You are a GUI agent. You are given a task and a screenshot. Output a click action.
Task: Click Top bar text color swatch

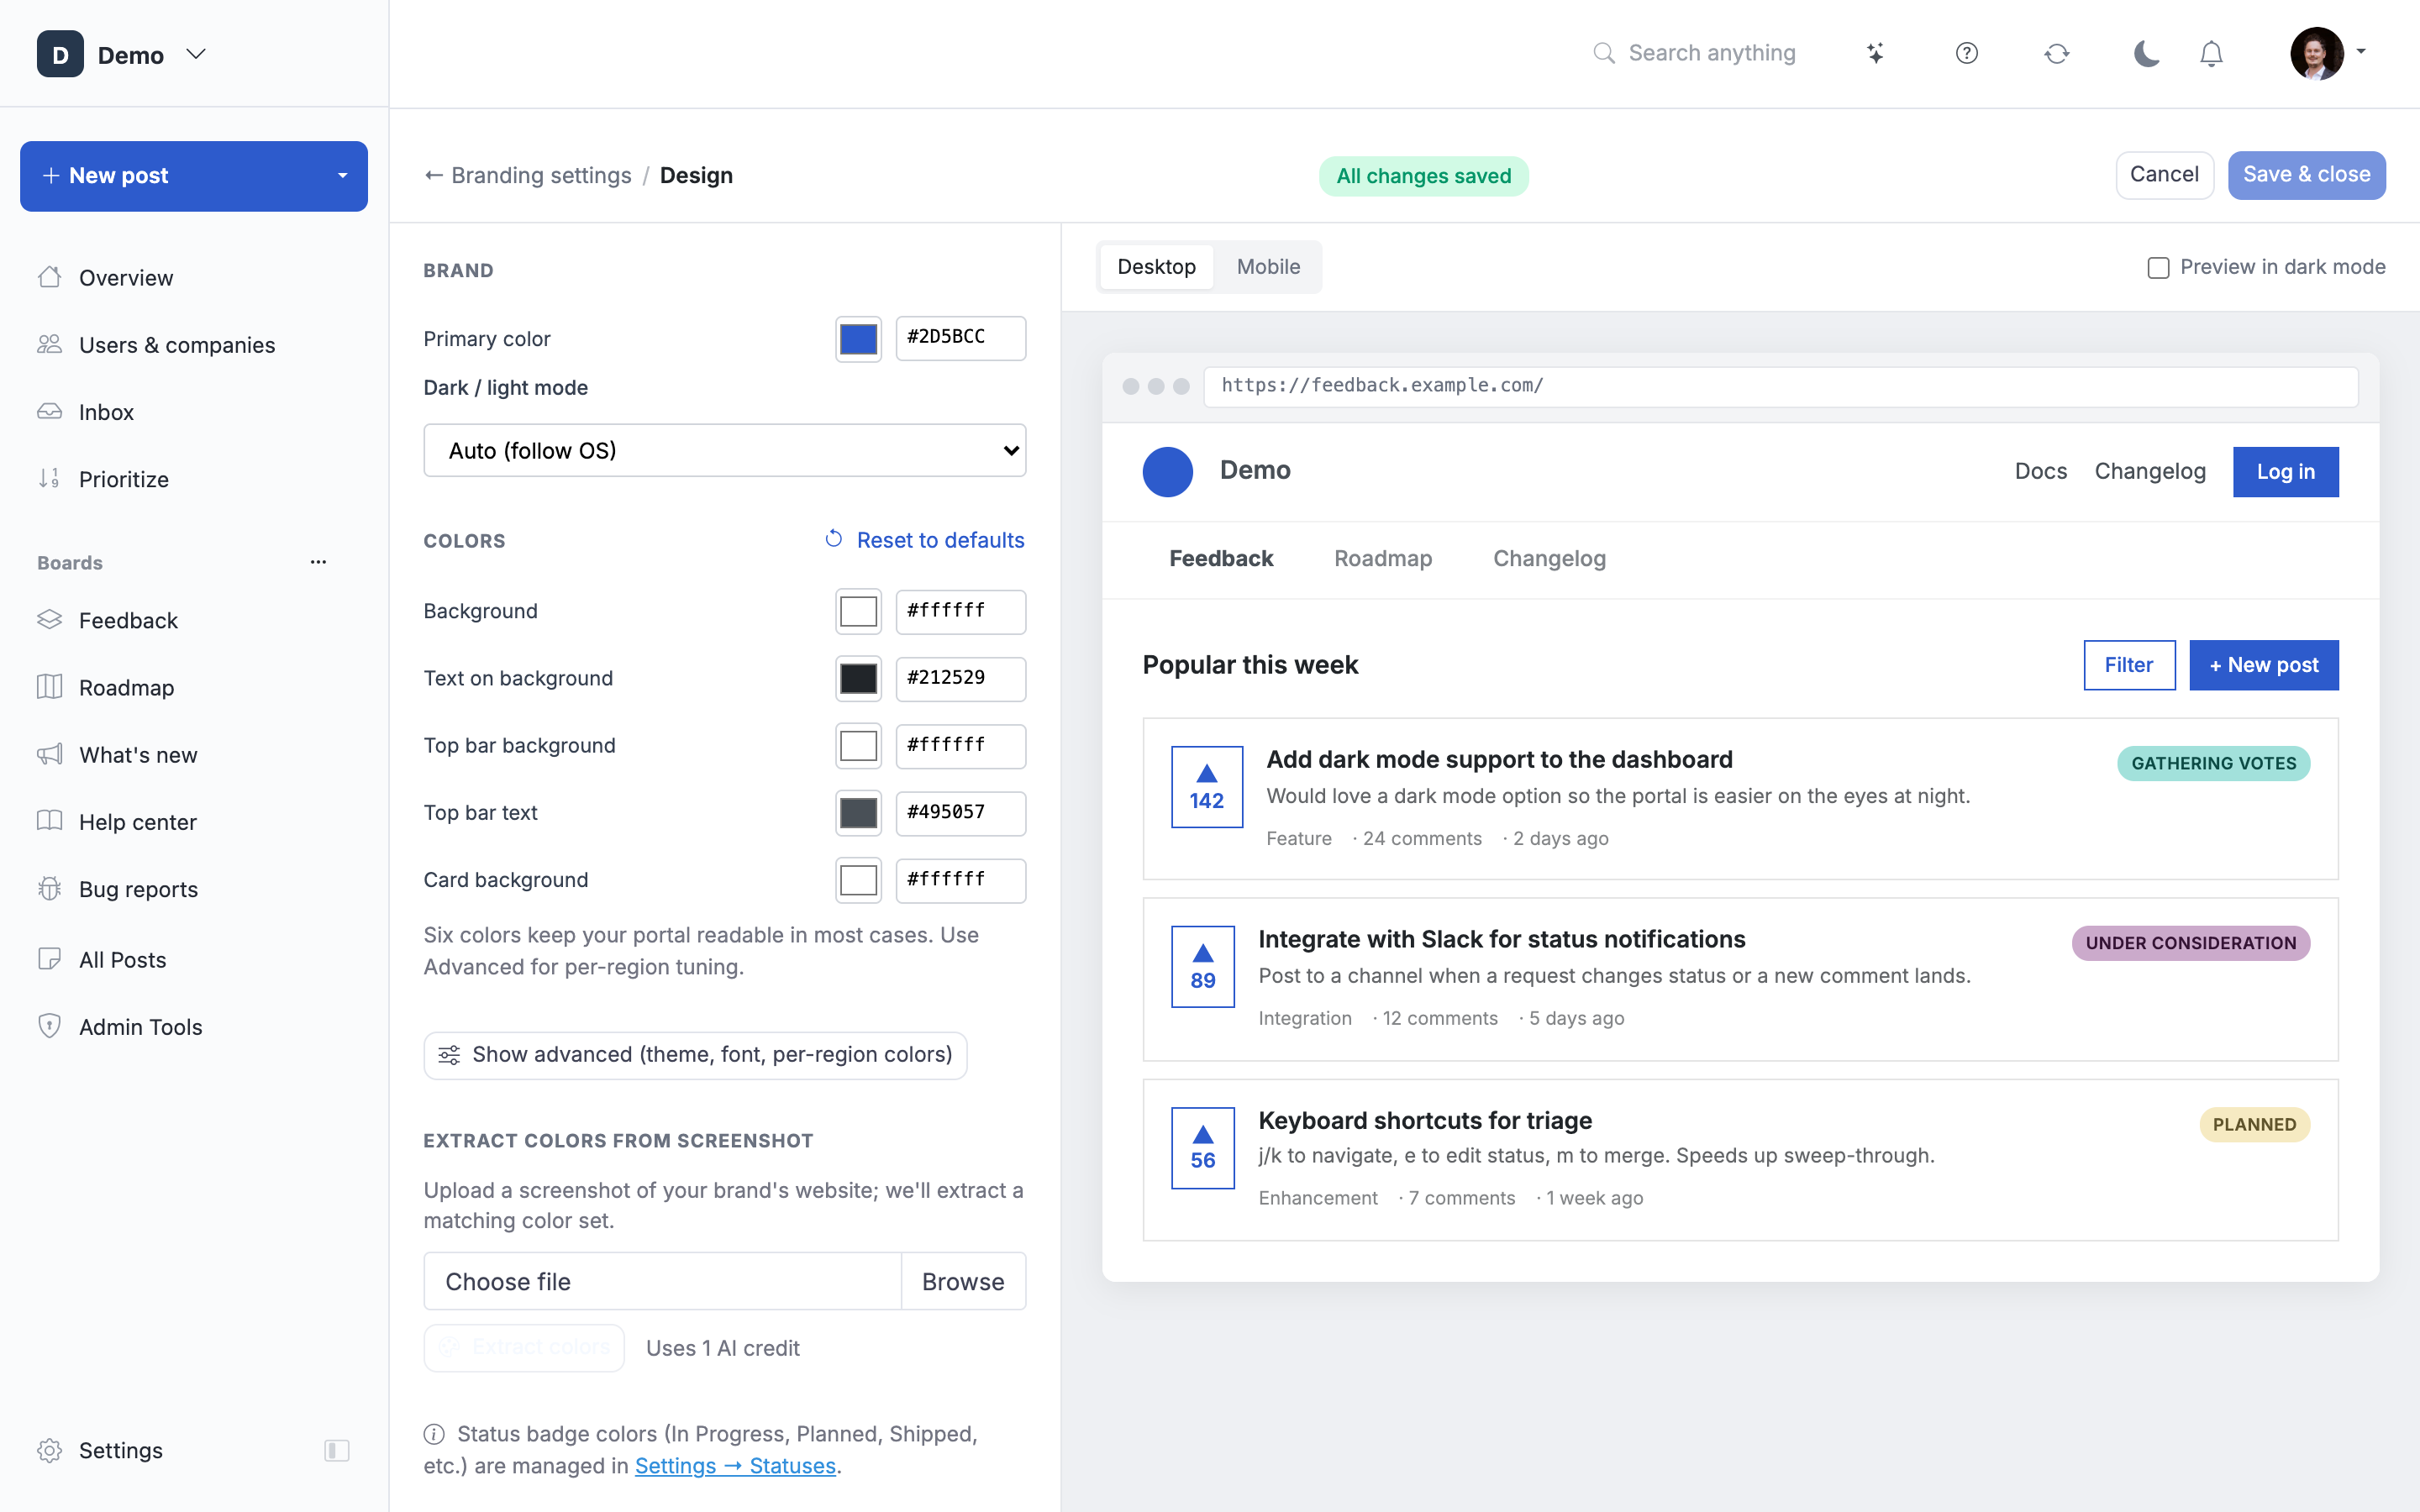(x=858, y=813)
